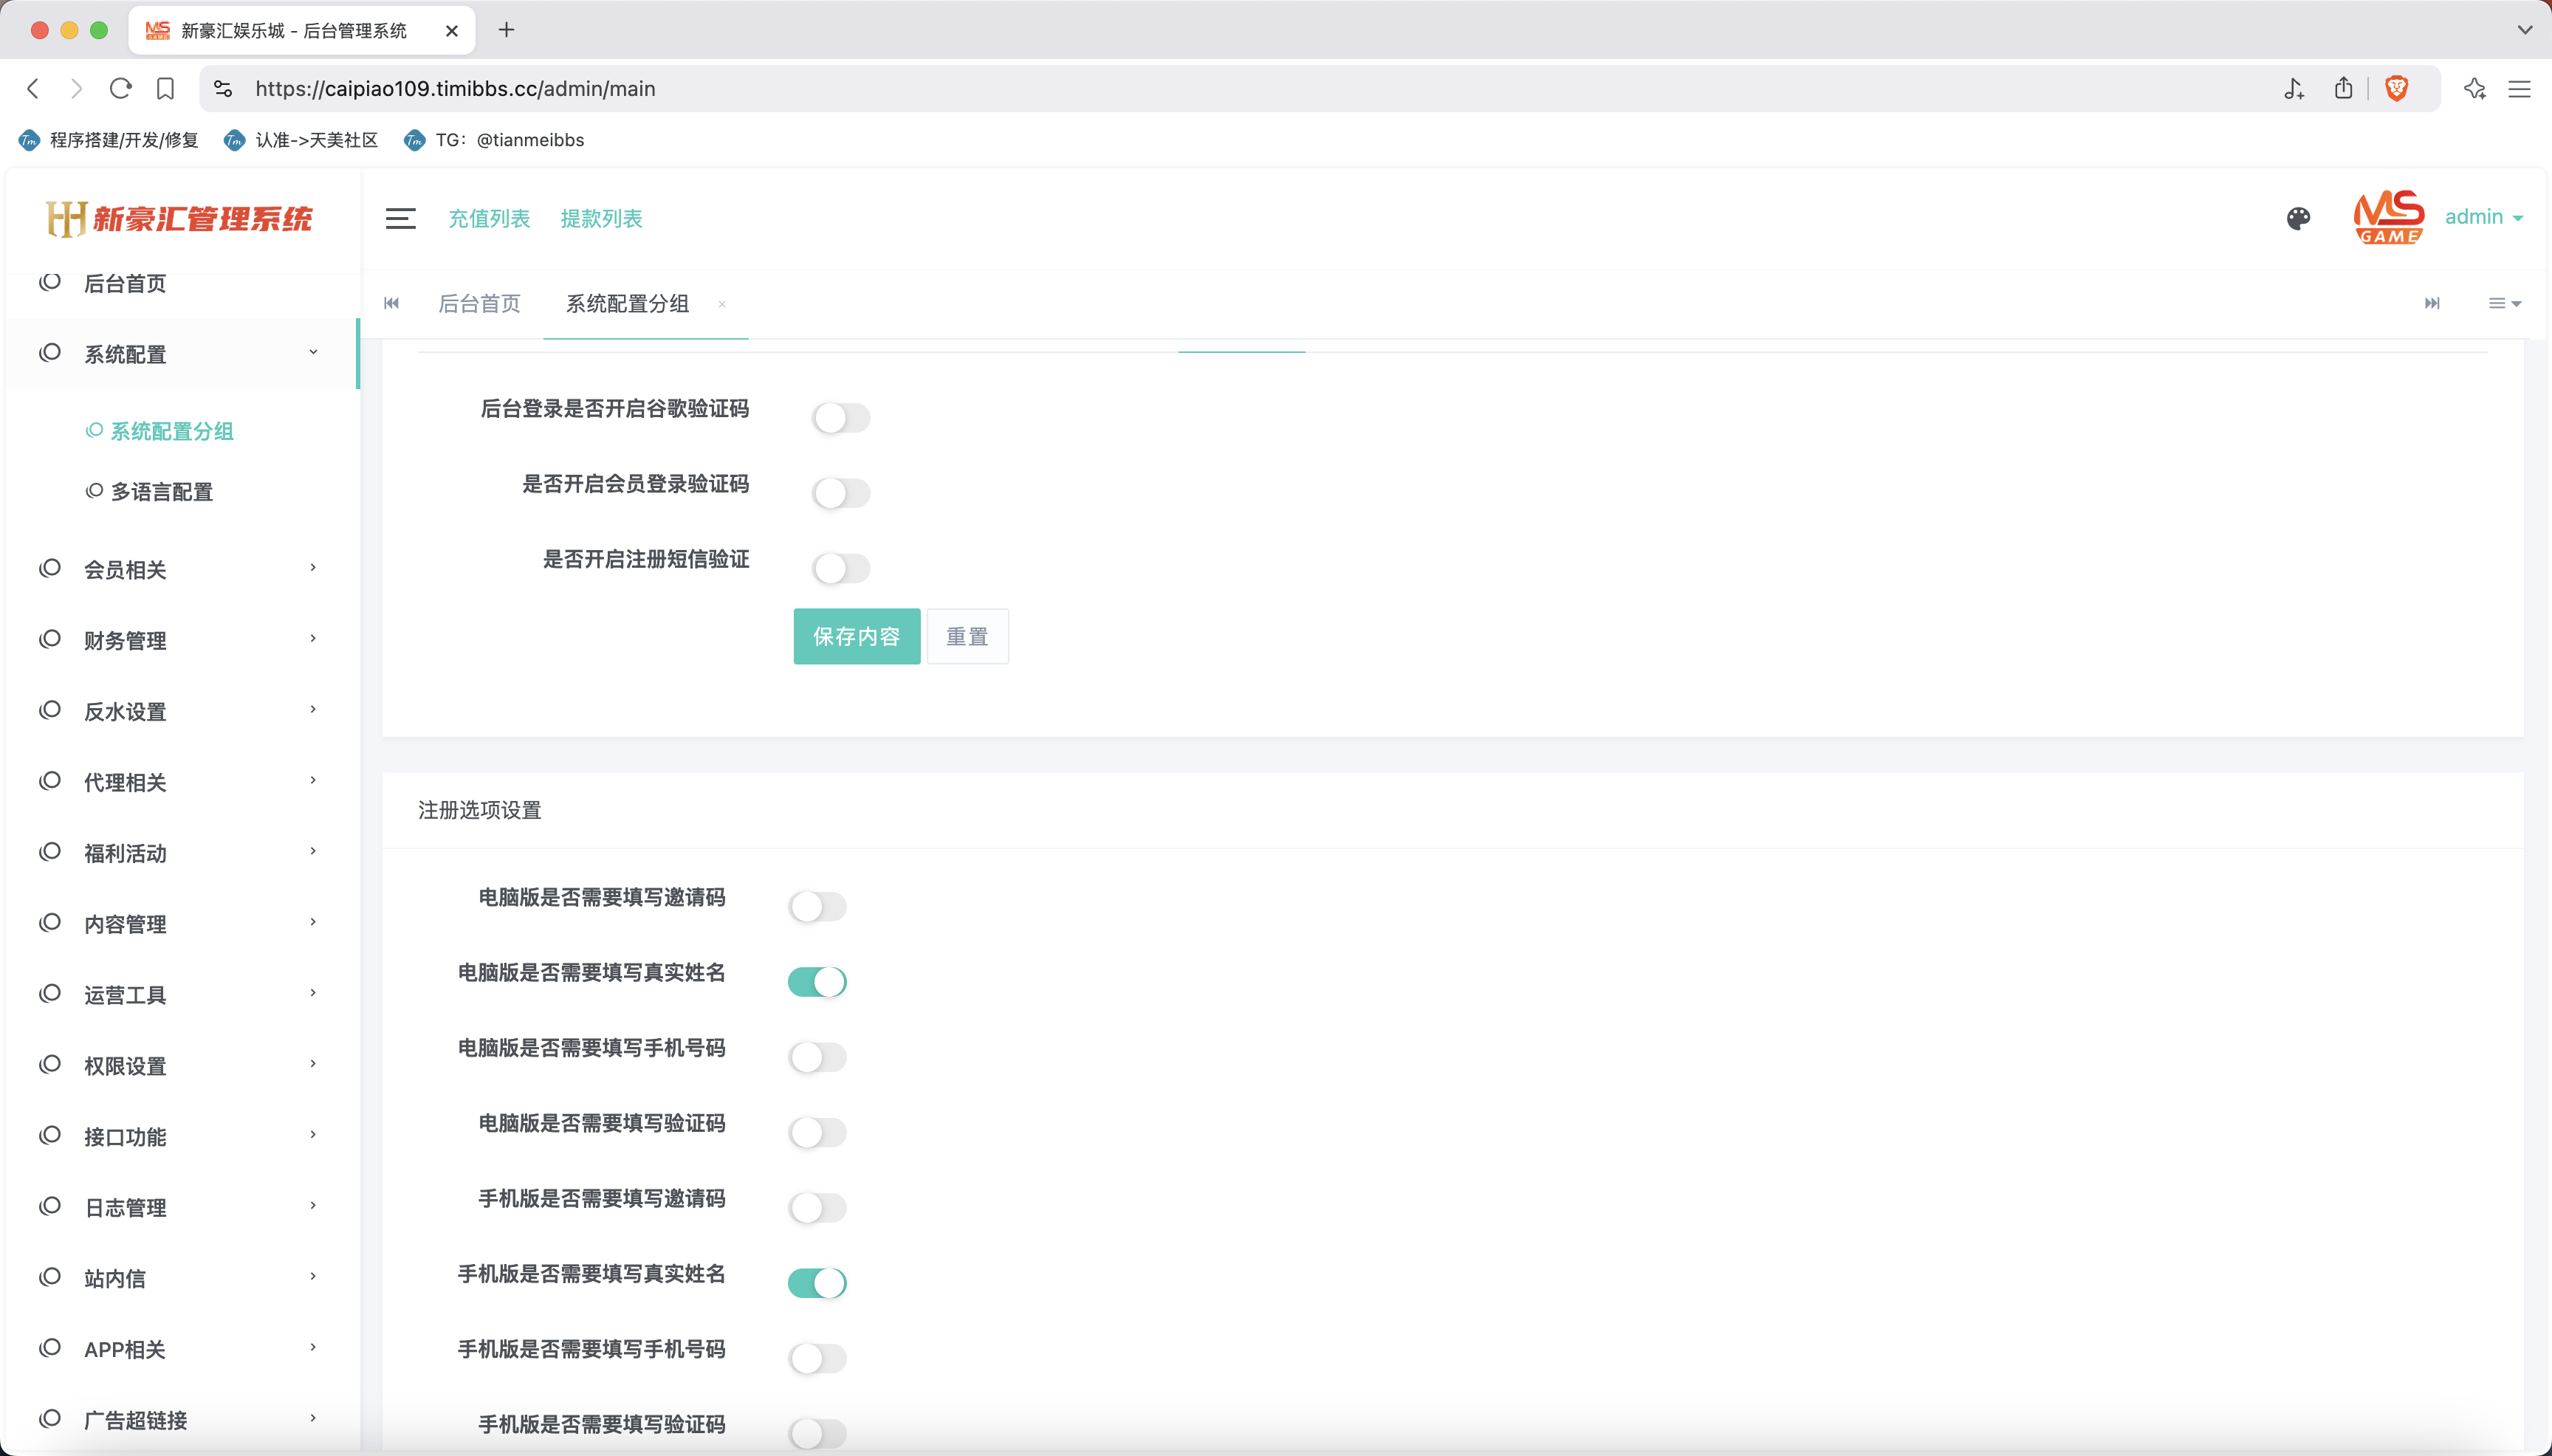Close the 系统配置分组 tab
Screen dimensions: 2552x1456
722,304
